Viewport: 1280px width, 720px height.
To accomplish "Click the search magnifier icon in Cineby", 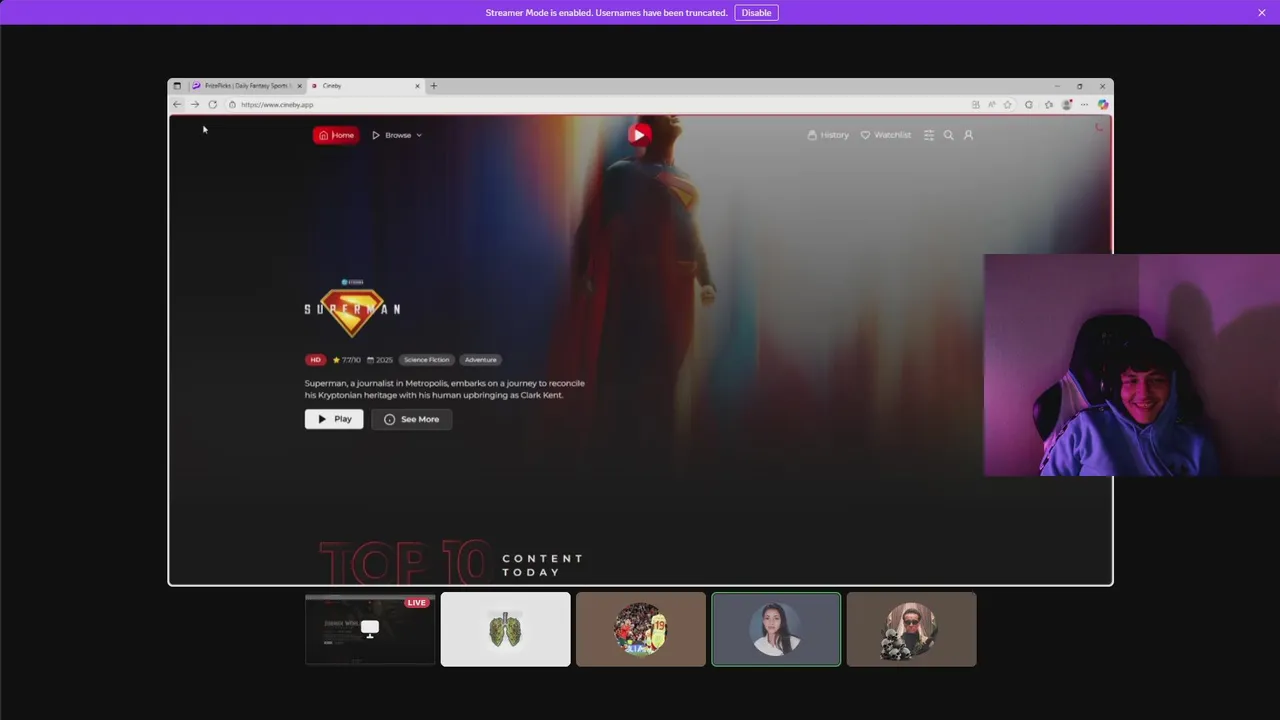I will coord(948,135).
